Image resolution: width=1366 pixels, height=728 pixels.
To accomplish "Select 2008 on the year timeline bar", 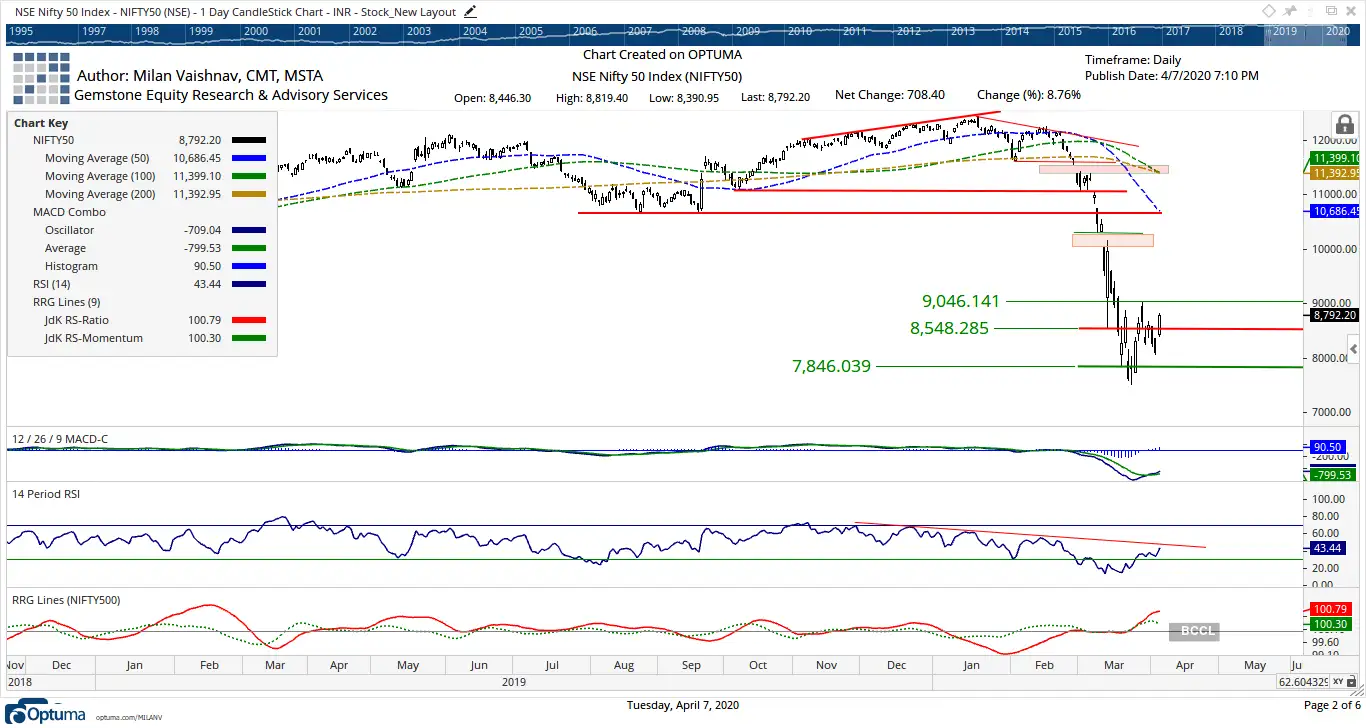I will click(692, 31).
